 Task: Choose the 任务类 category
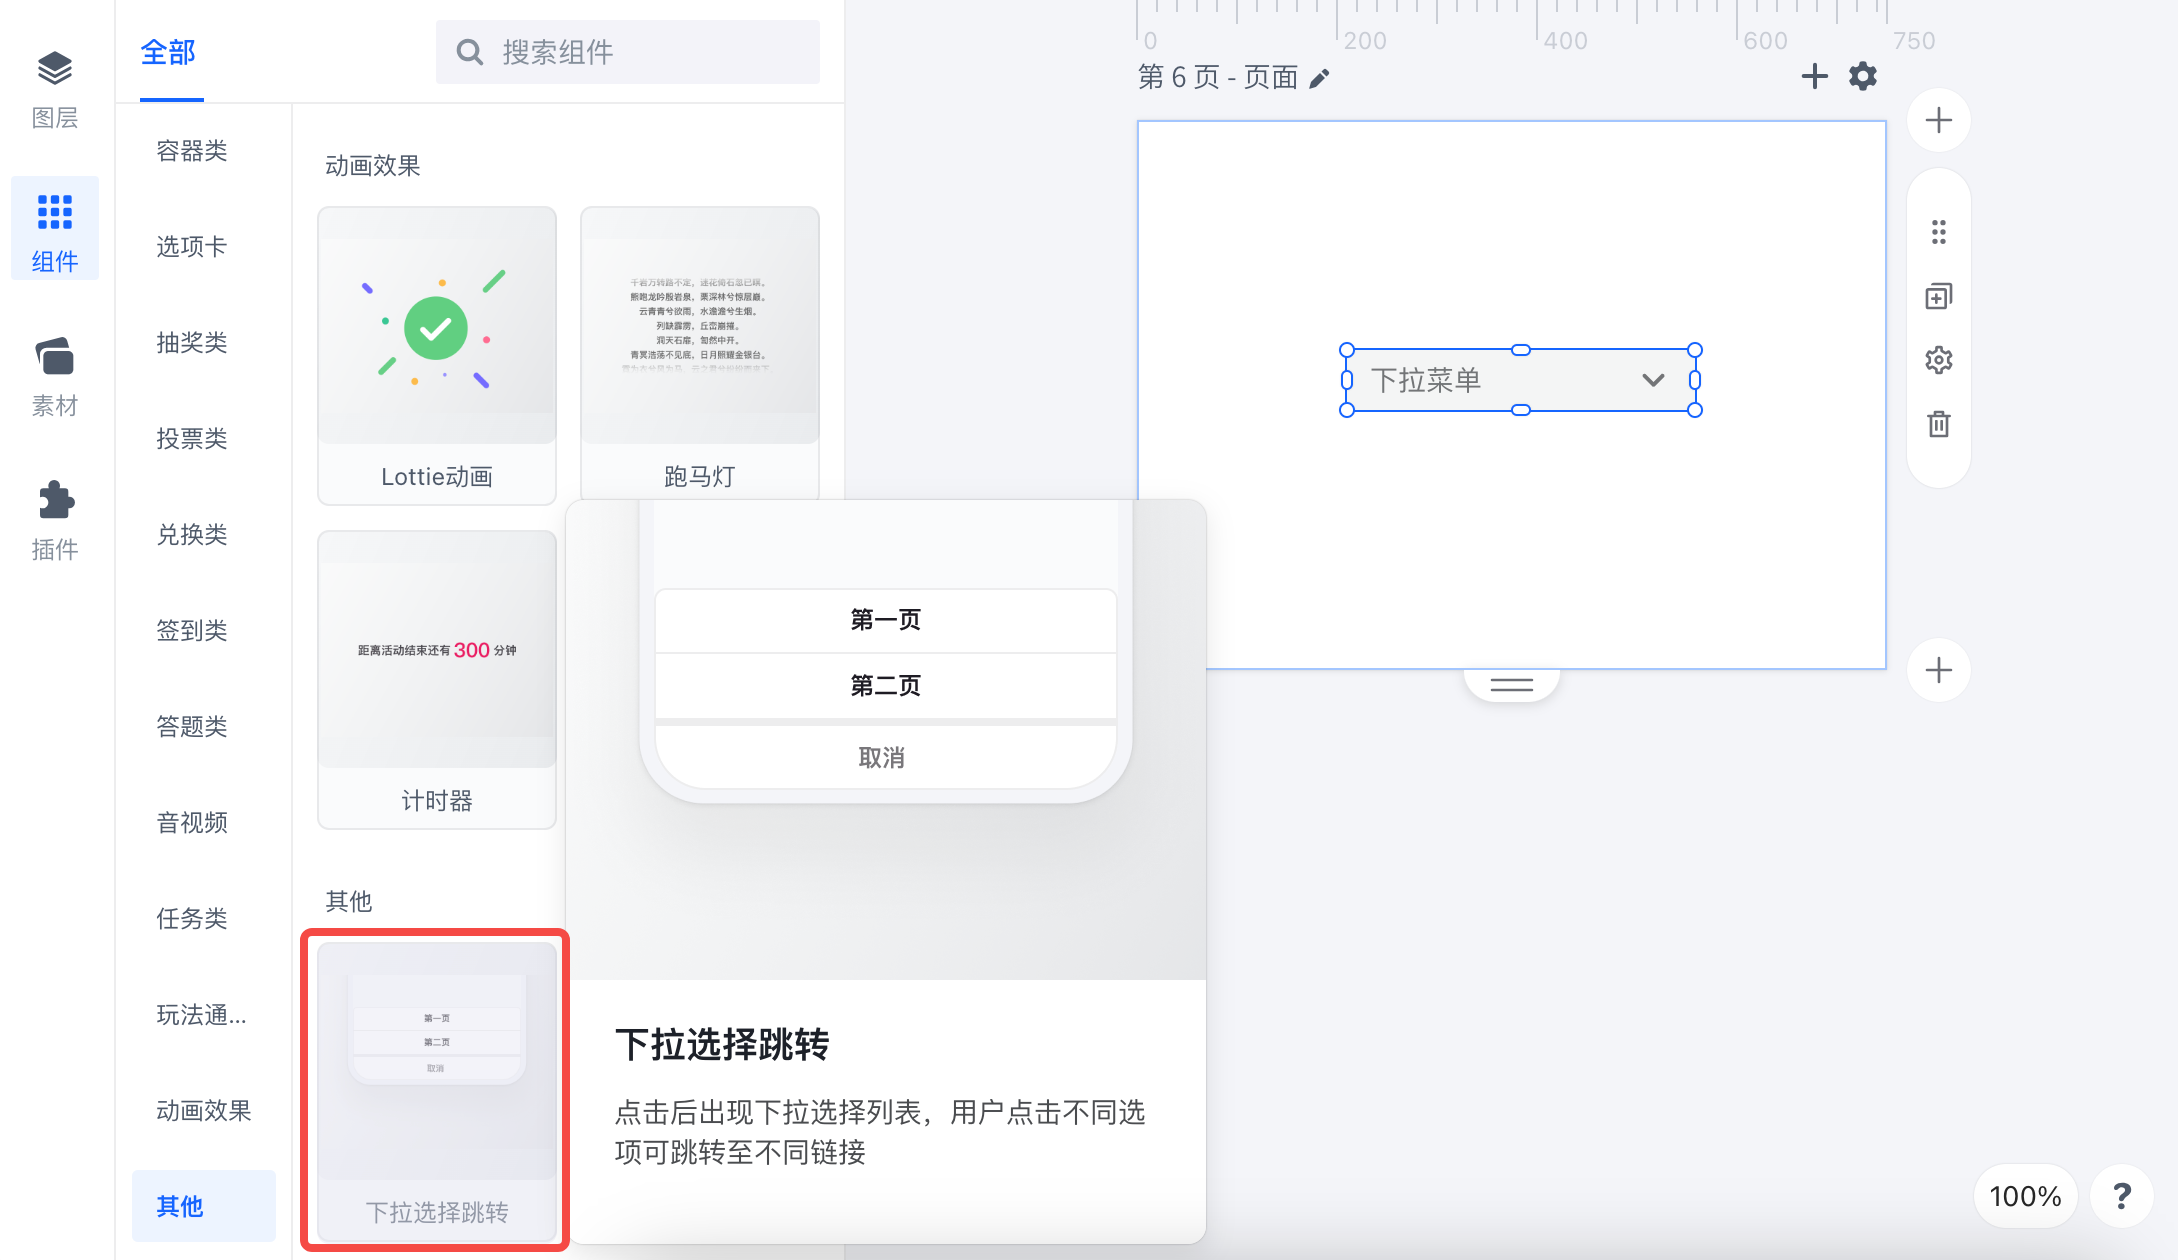point(192,919)
